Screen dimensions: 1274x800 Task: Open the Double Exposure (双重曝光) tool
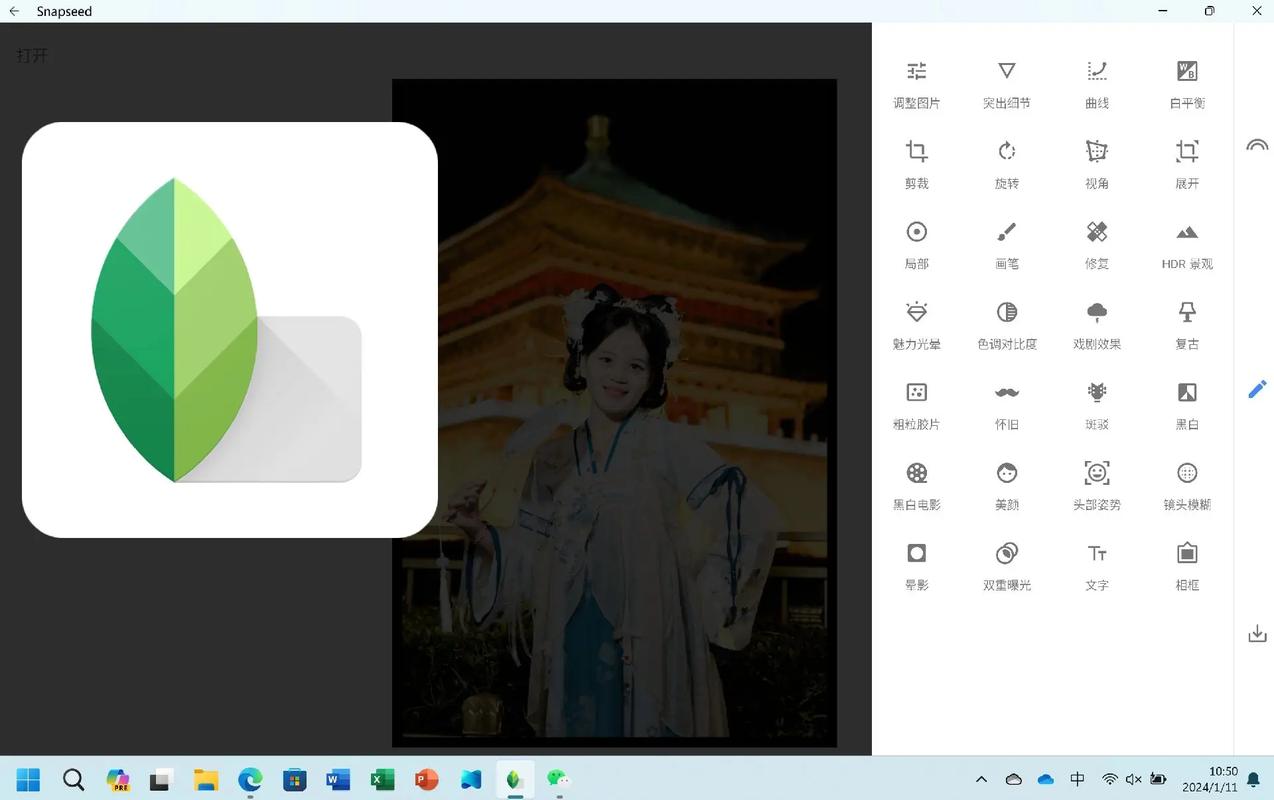(1006, 565)
